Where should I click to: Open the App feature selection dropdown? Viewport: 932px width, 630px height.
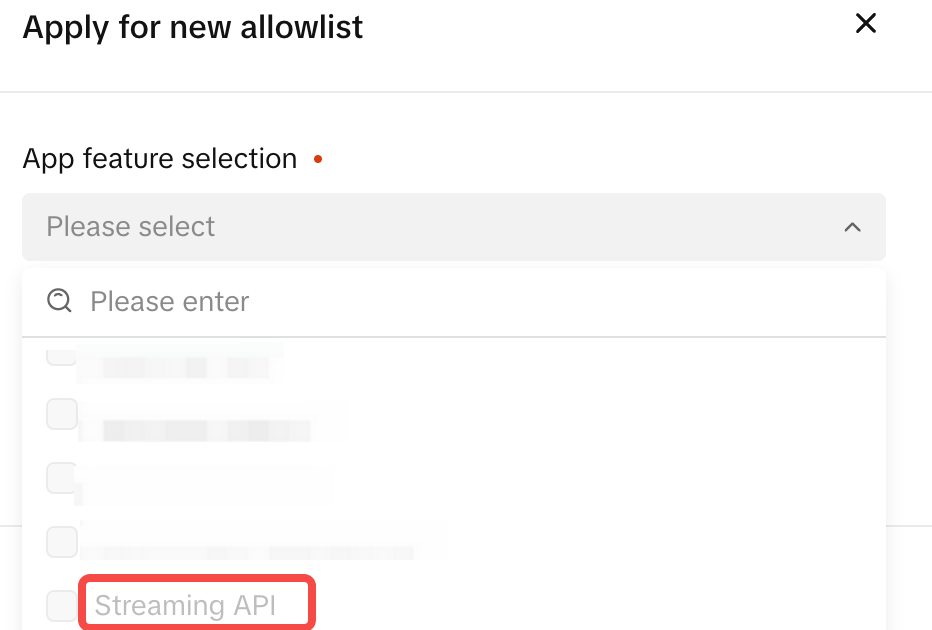[454, 227]
